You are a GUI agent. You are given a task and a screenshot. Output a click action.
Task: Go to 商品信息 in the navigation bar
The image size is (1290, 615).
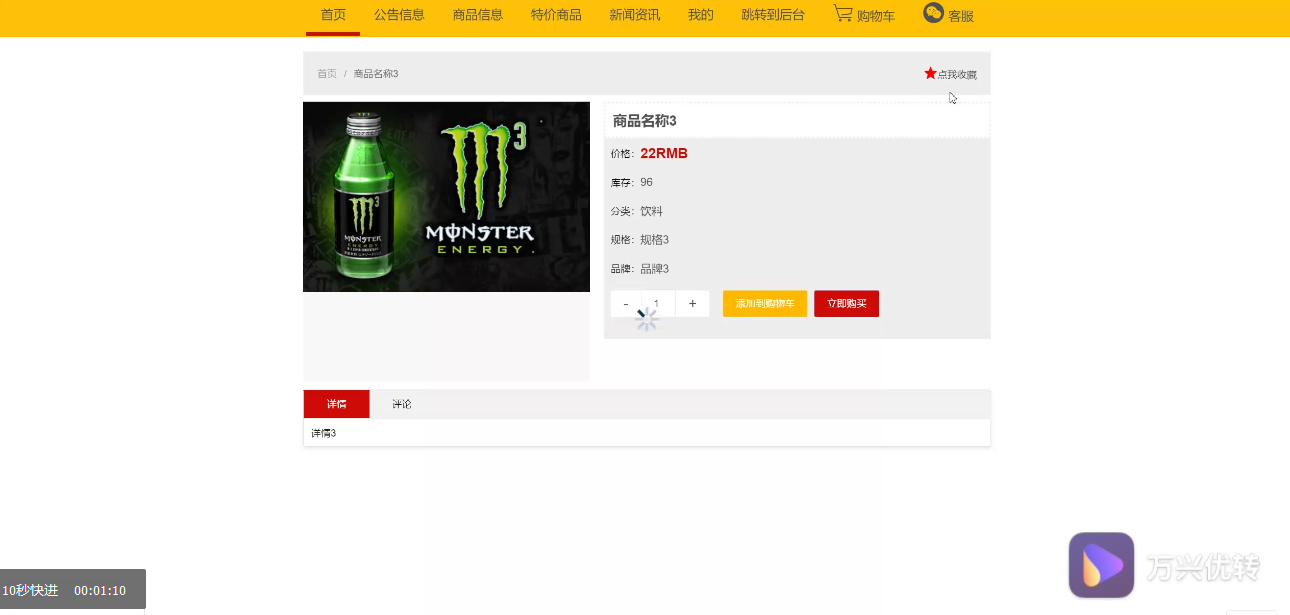click(478, 15)
